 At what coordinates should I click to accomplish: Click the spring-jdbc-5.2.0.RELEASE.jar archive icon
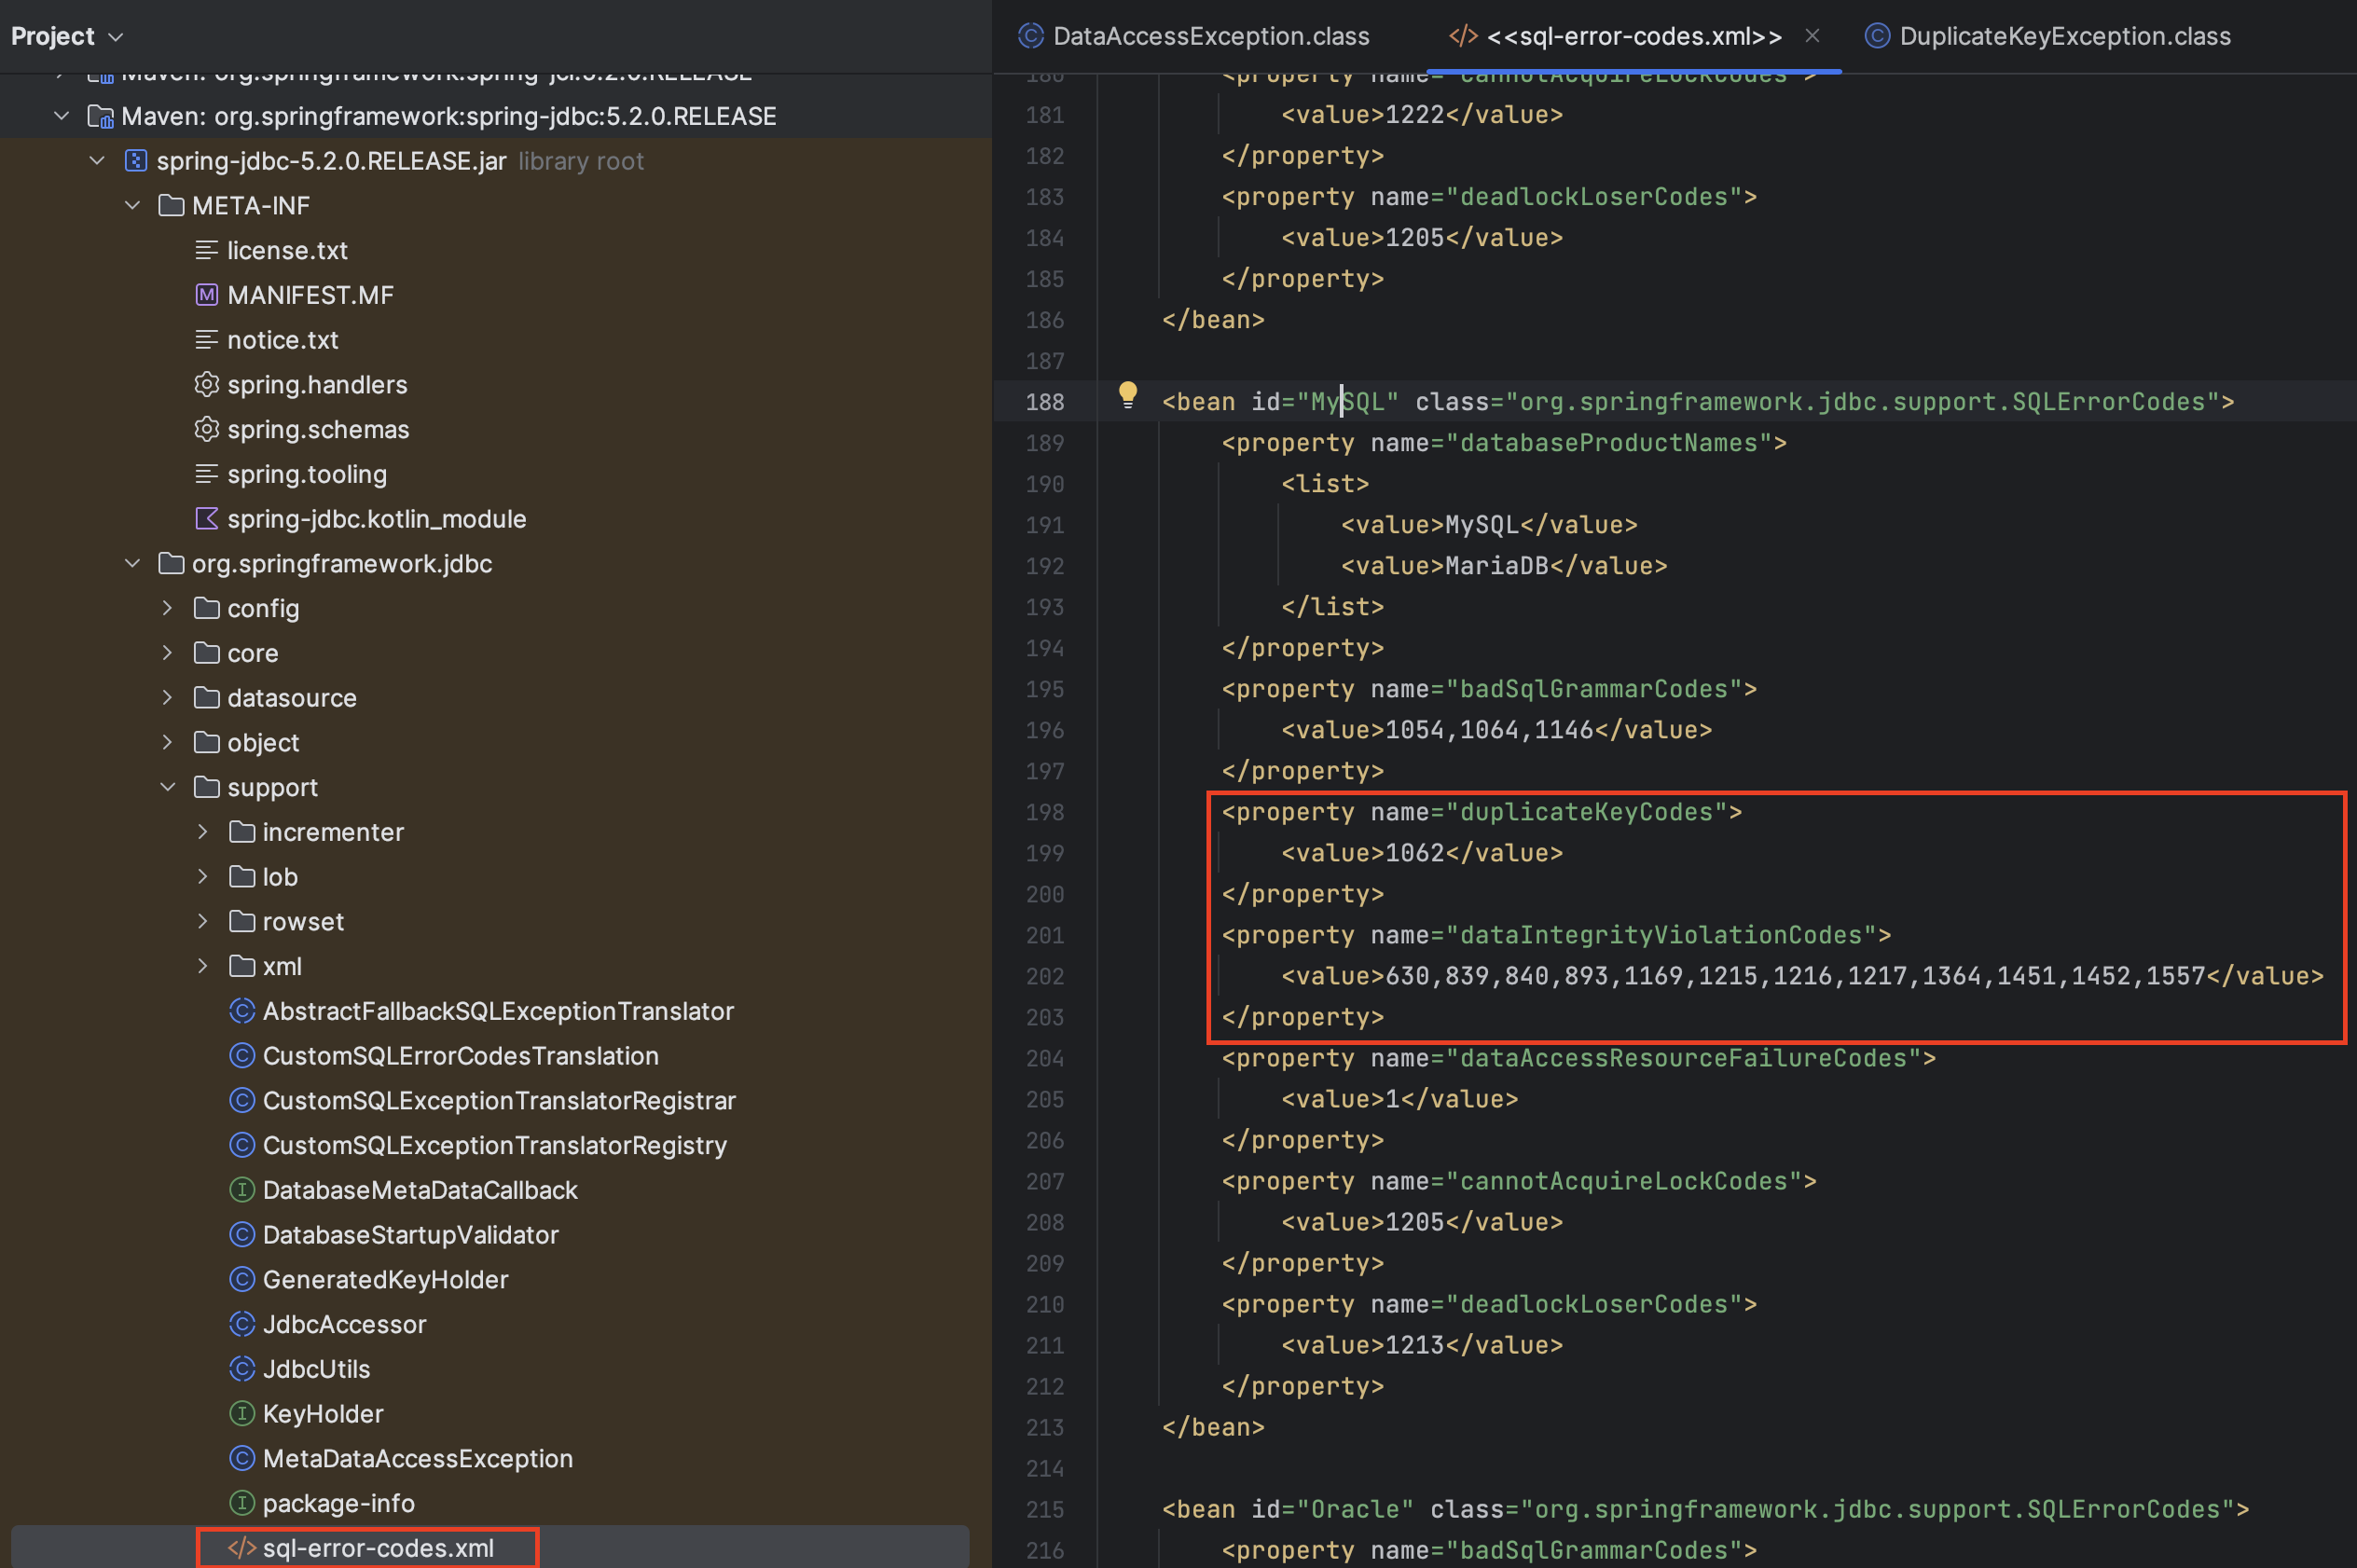point(136,161)
